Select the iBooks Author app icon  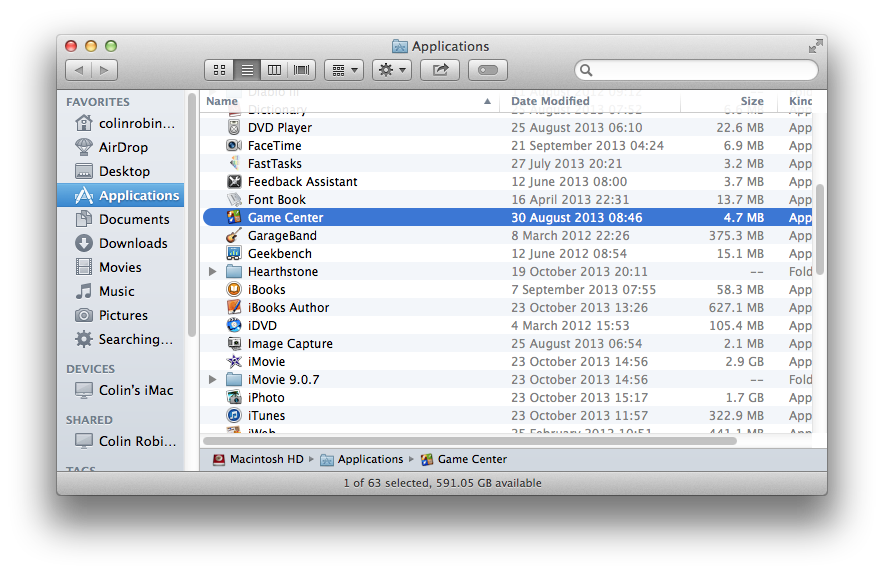tap(234, 307)
